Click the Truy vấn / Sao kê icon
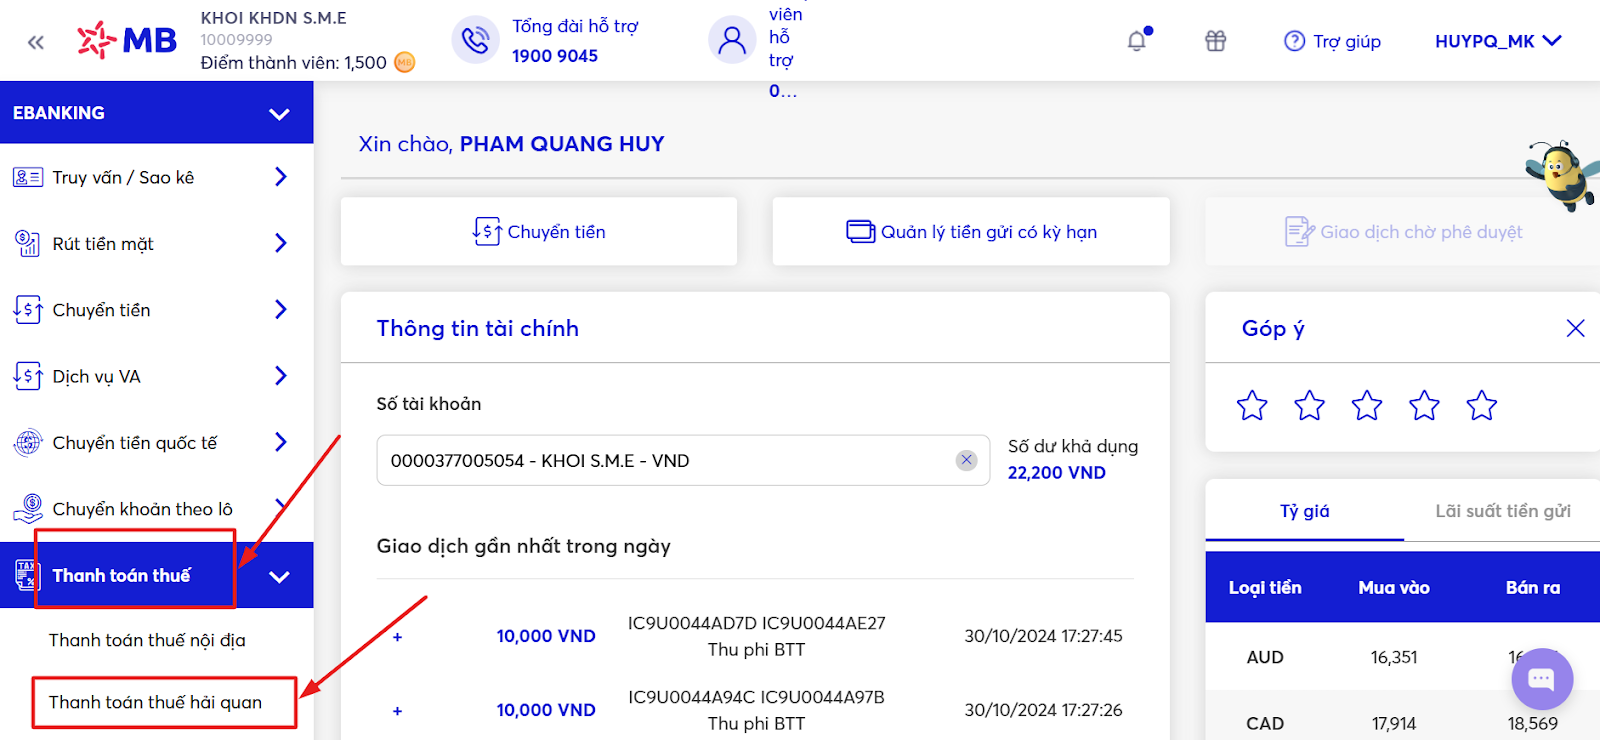The height and width of the screenshot is (740, 1600). pos(28,177)
